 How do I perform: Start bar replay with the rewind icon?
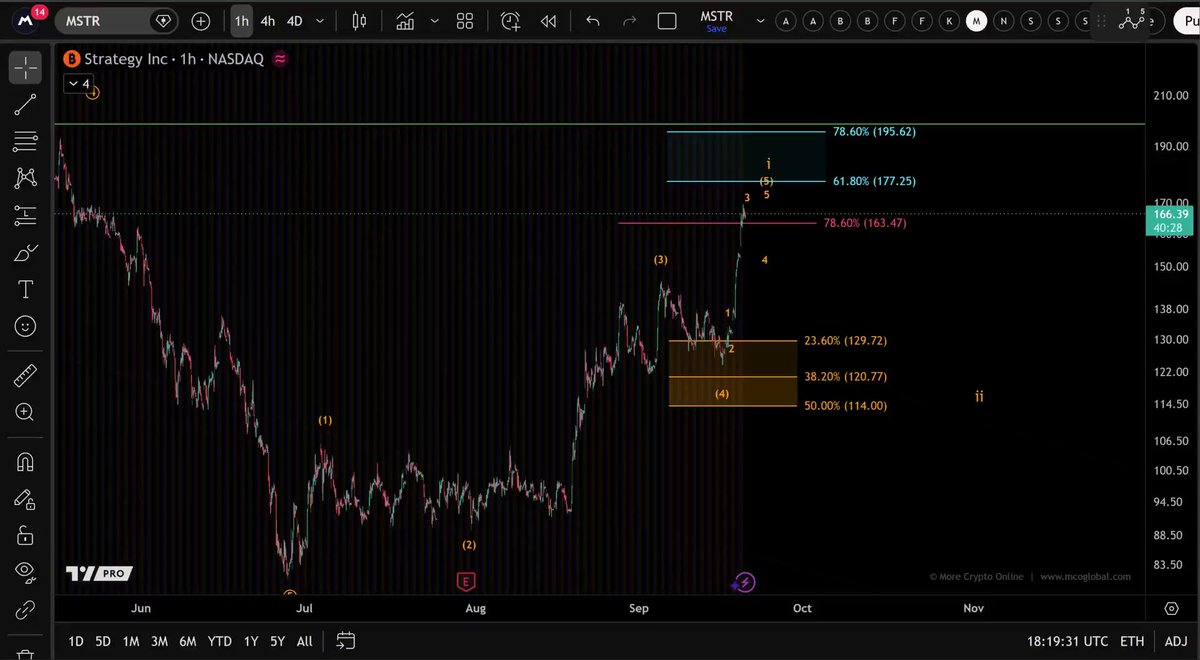548,20
